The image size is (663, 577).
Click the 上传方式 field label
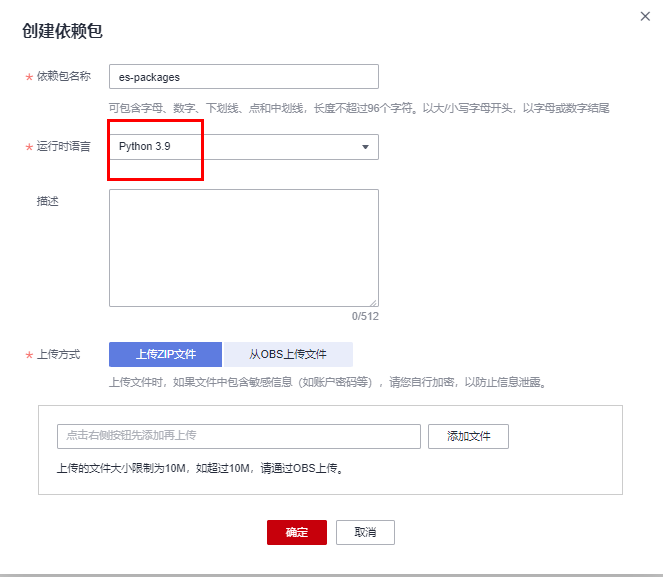58,354
